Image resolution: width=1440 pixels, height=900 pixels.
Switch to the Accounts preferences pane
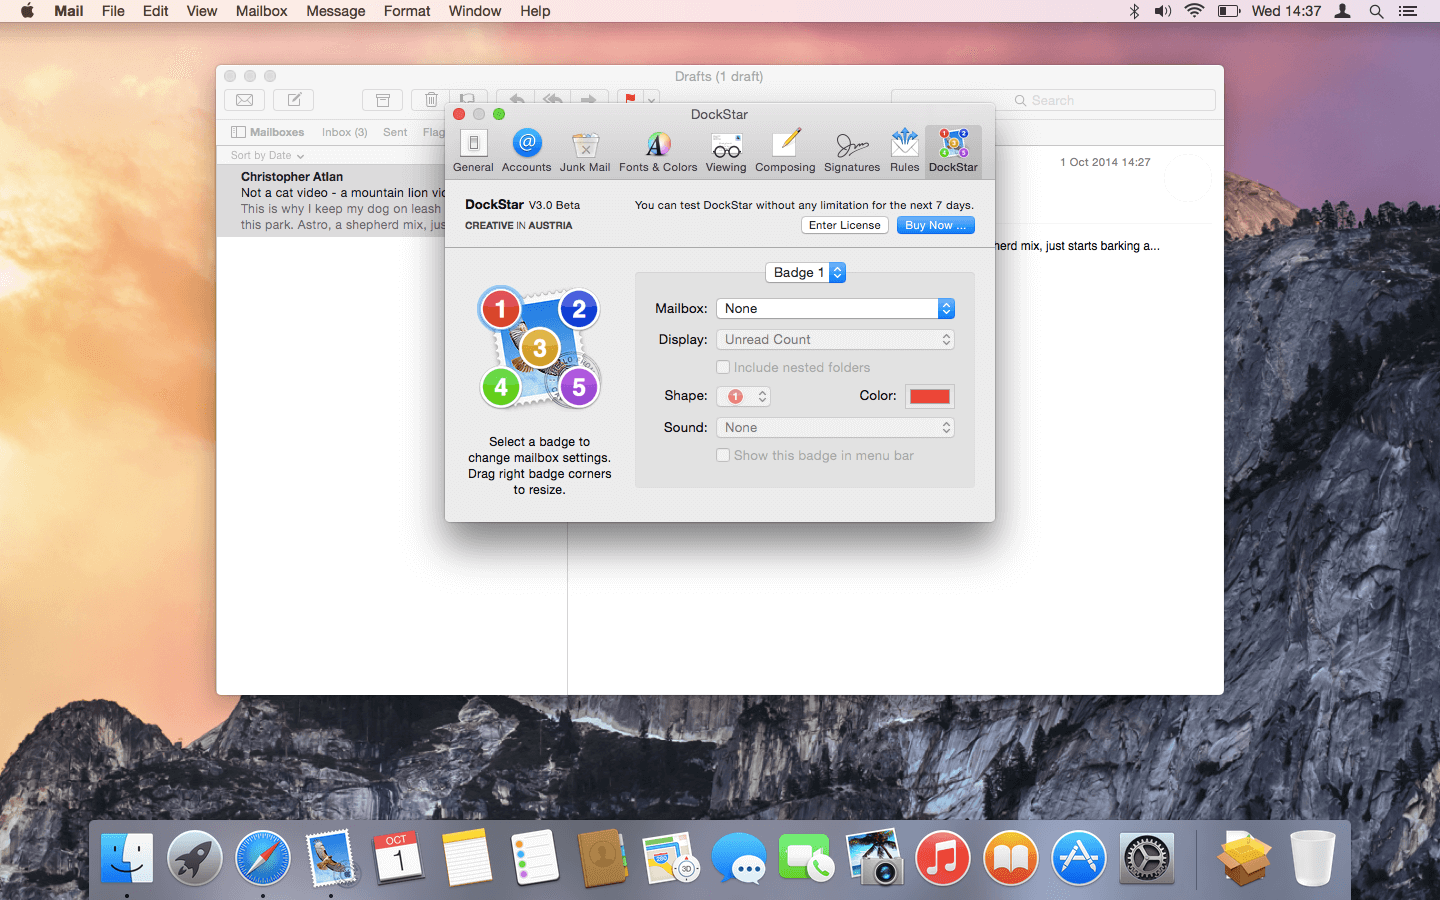527,151
